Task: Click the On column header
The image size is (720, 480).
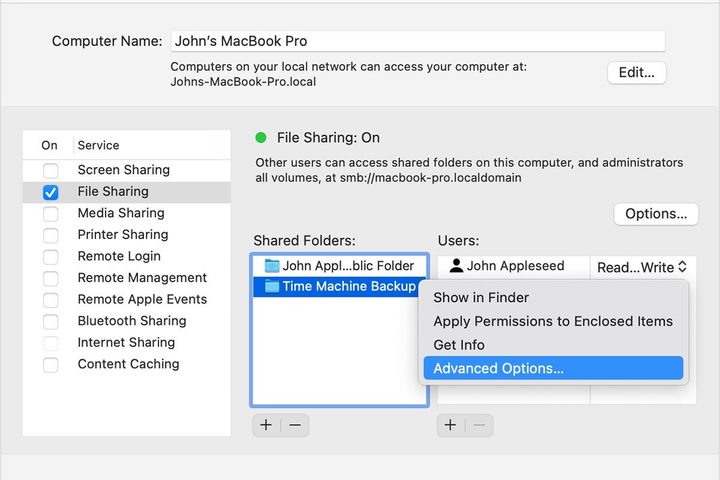Action: [49, 146]
